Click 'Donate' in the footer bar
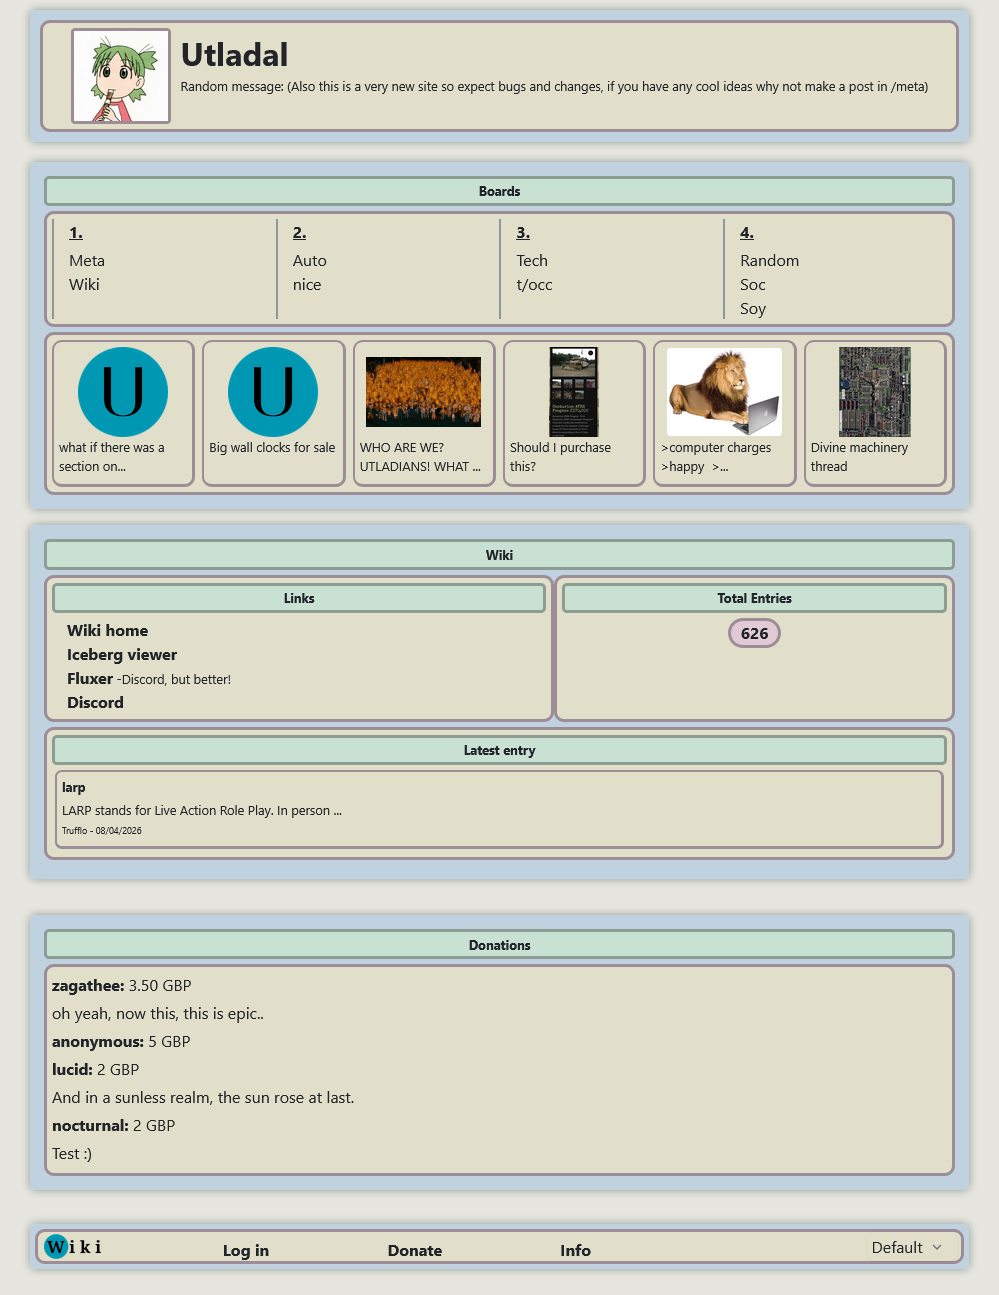Image resolution: width=999 pixels, height=1295 pixels. pos(414,1250)
